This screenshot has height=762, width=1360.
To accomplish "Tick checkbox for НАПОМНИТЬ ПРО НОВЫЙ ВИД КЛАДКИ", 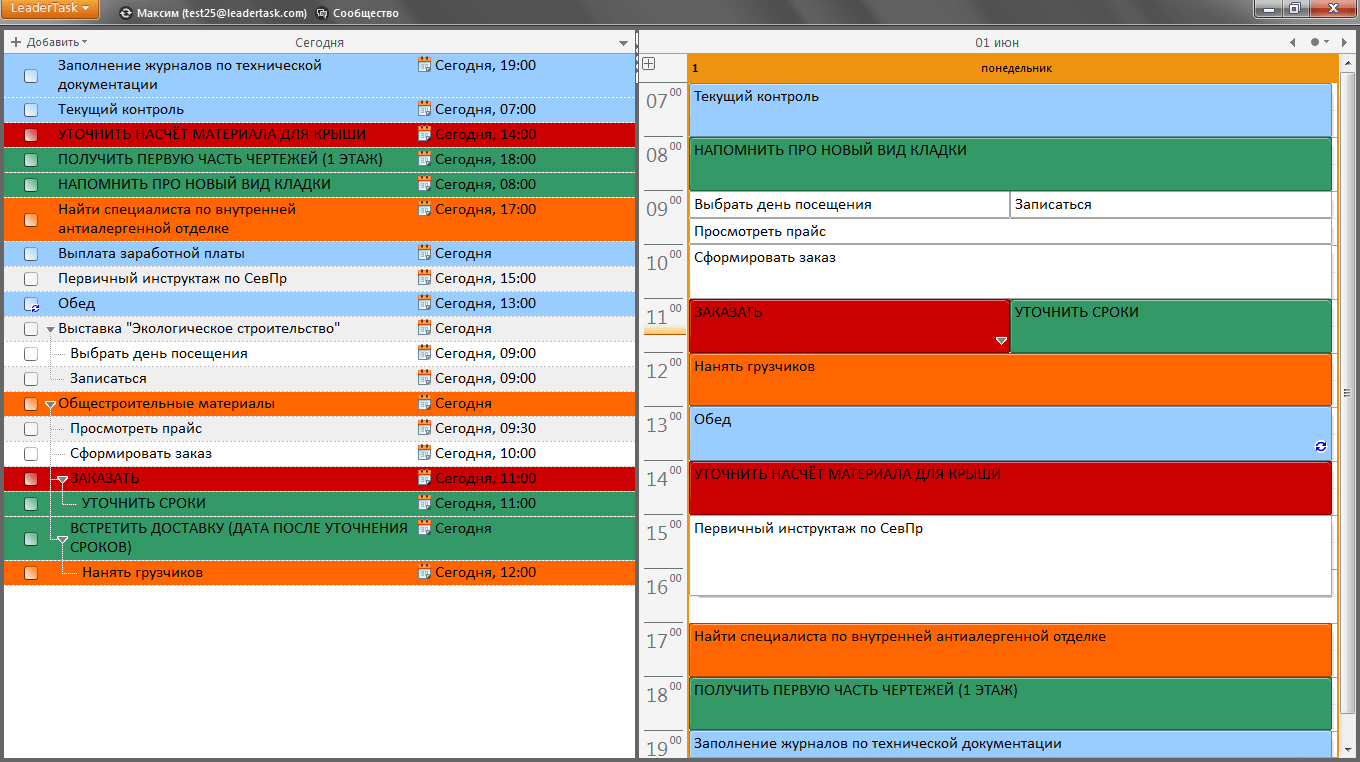I will tap(31, 185).
